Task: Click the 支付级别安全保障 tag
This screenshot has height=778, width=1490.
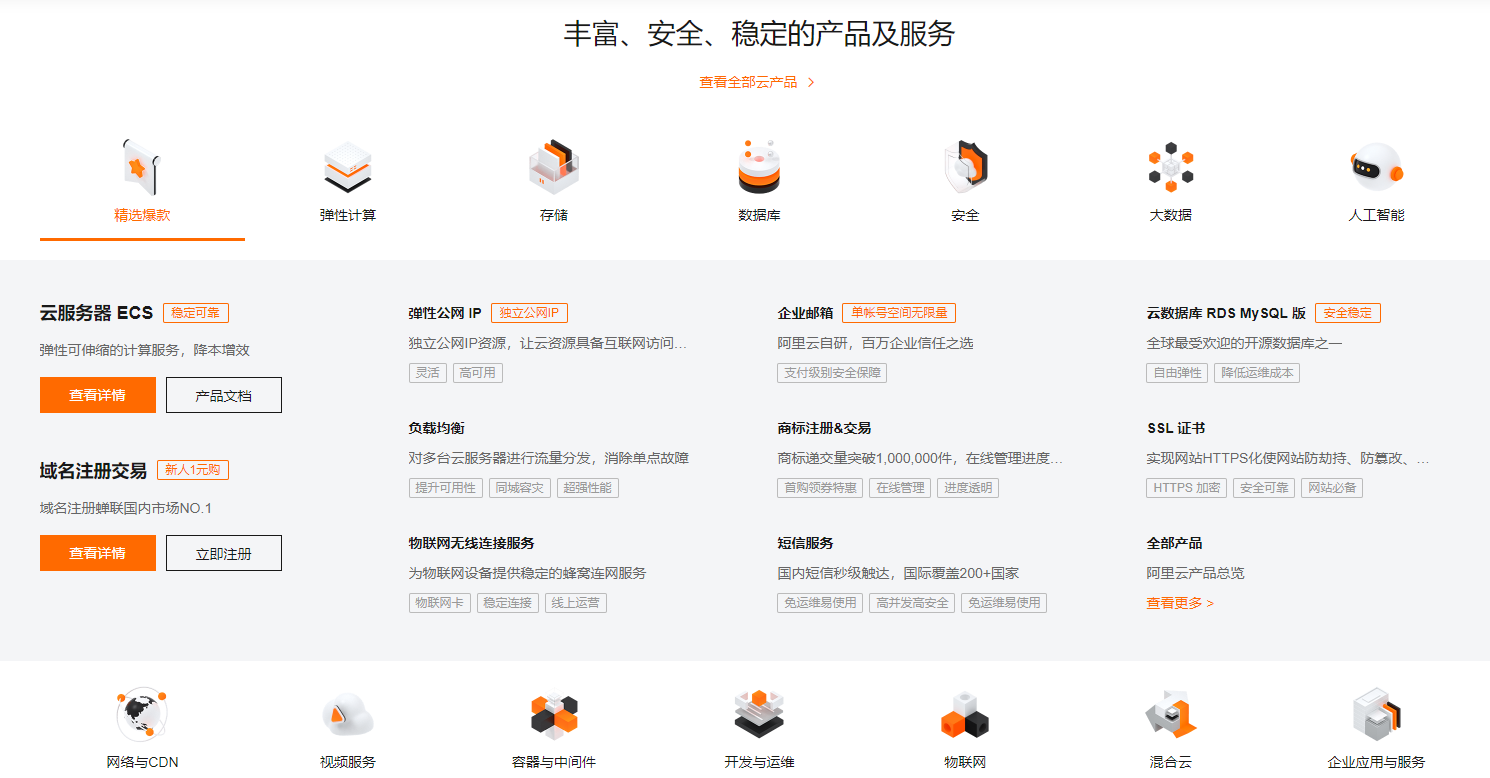Action: coord(832,373)
